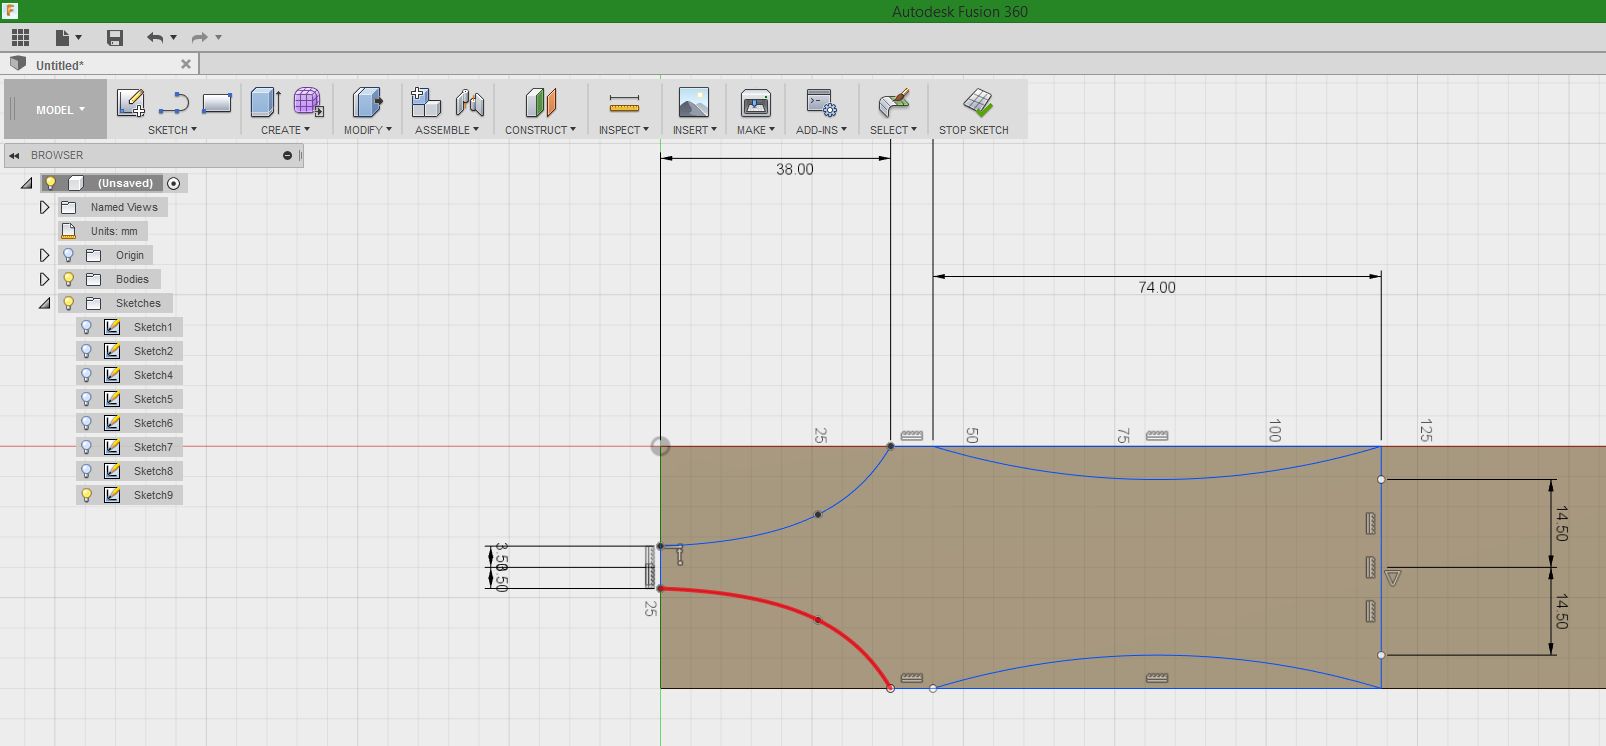Click the Inspect measure ruler icon

(x=624, y=103)
